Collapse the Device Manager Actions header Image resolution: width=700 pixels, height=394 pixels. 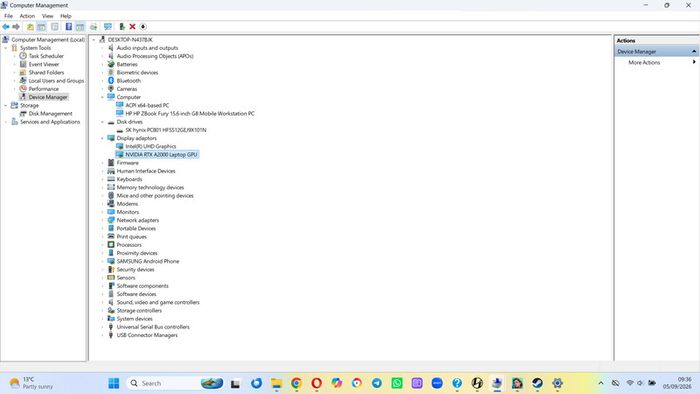coord(694,52)
